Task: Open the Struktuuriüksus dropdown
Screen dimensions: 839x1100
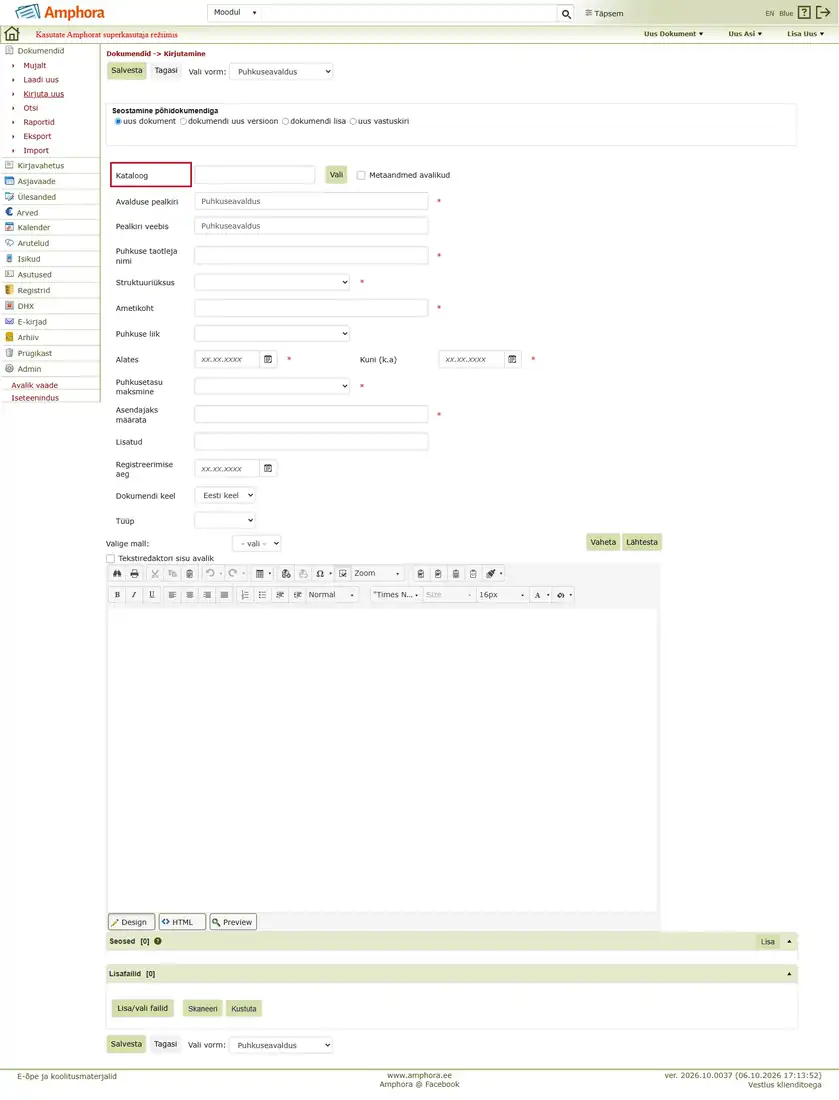Action: pyautogui.click(x=271, y=282)
